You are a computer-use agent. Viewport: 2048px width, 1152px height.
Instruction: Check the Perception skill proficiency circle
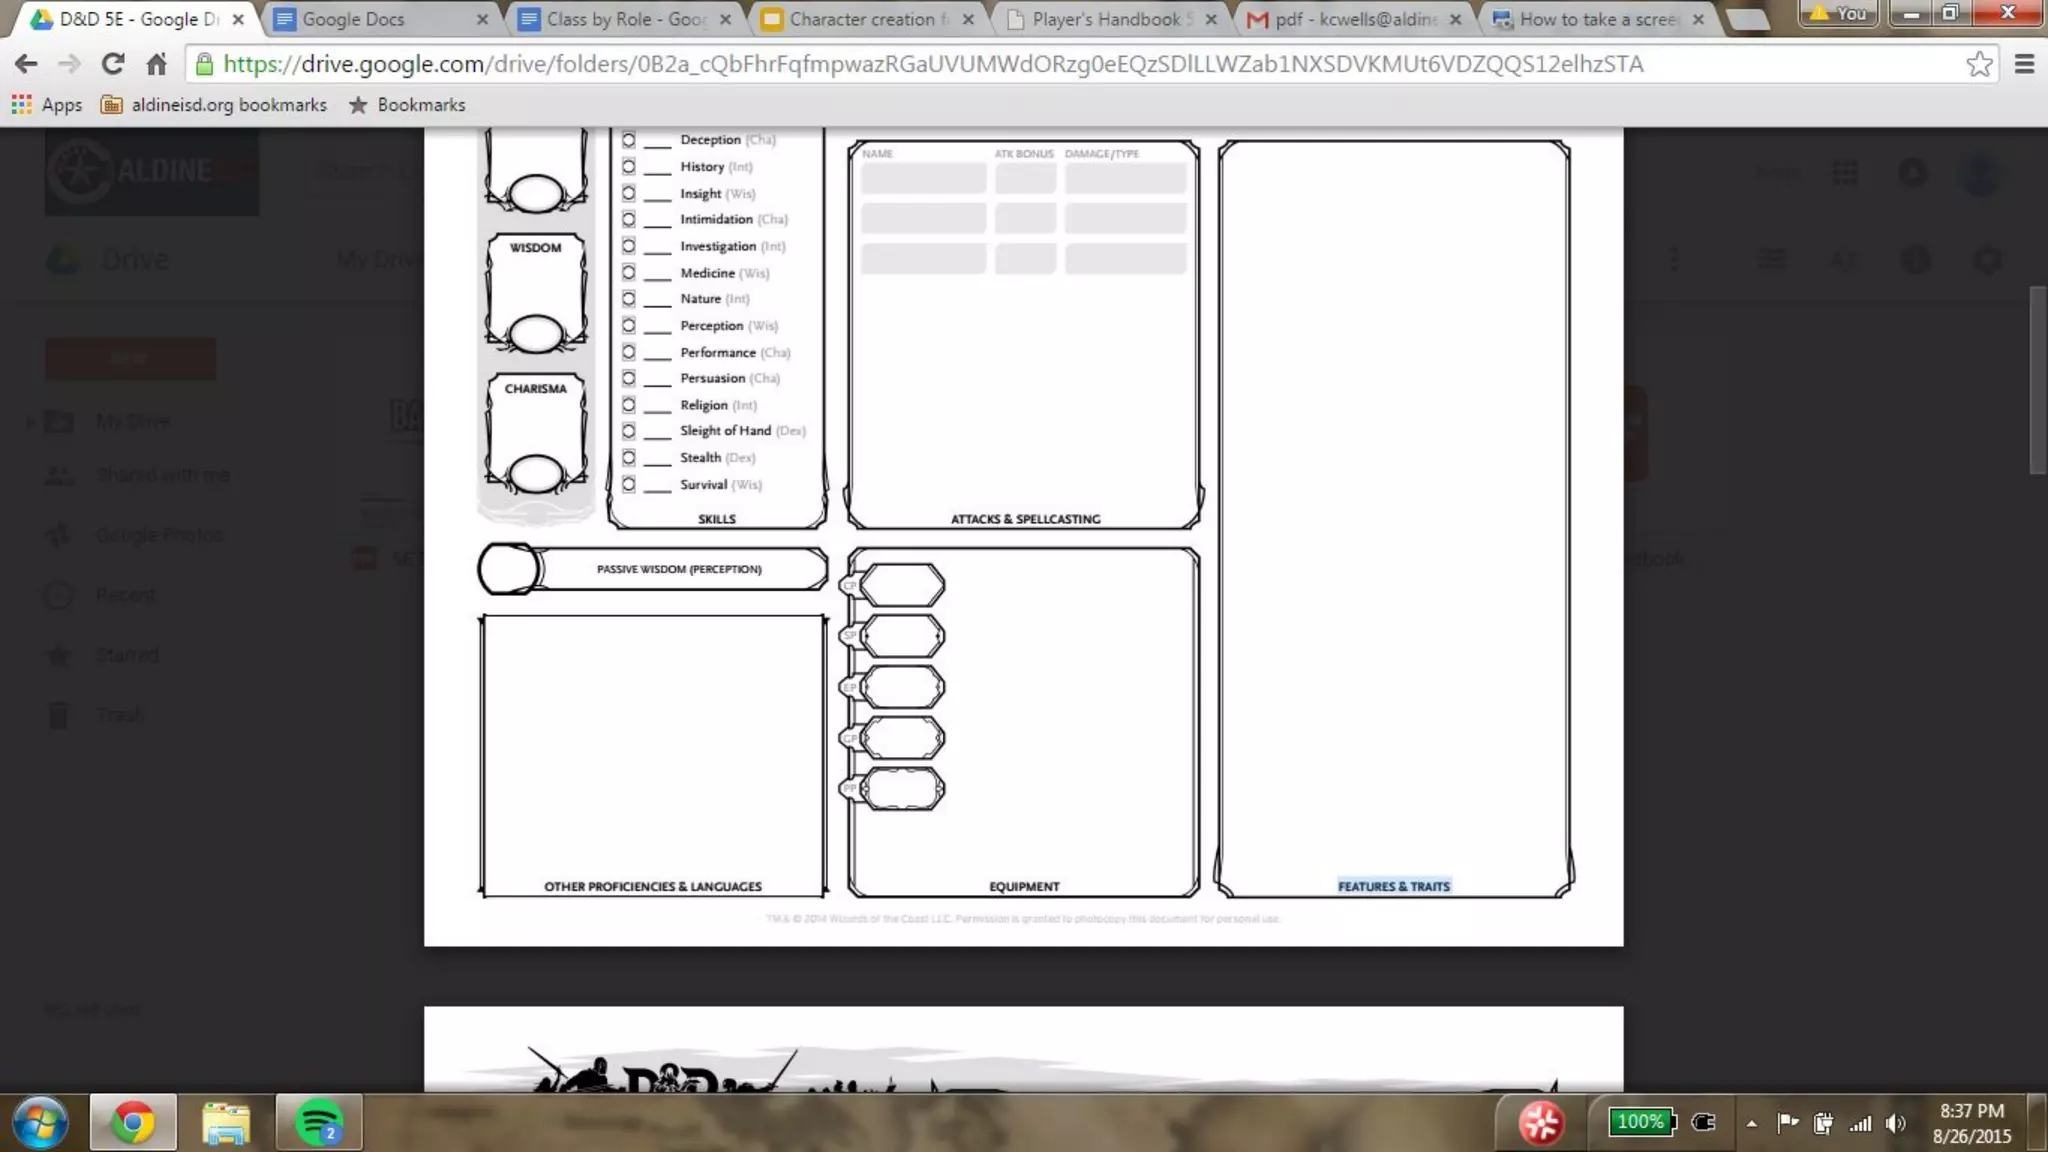click(629, 326)
